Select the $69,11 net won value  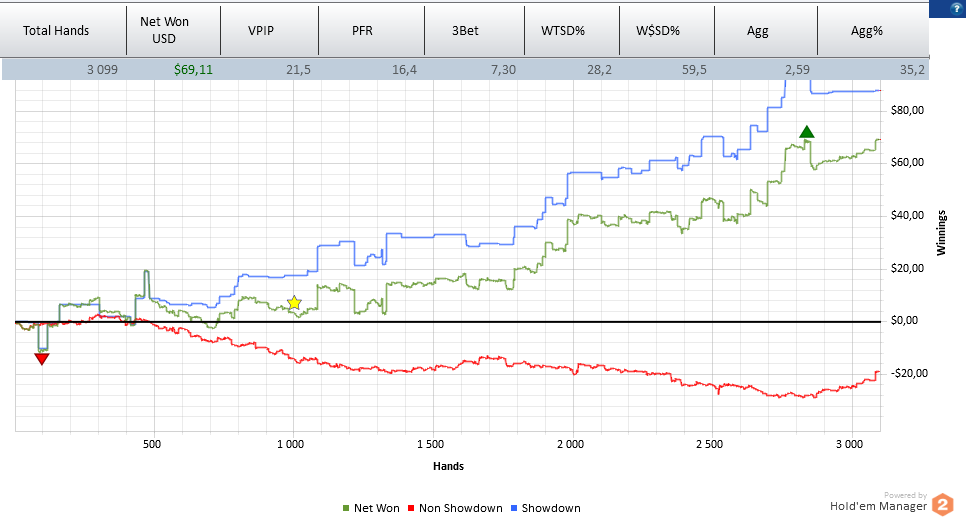tap(193, 70)
